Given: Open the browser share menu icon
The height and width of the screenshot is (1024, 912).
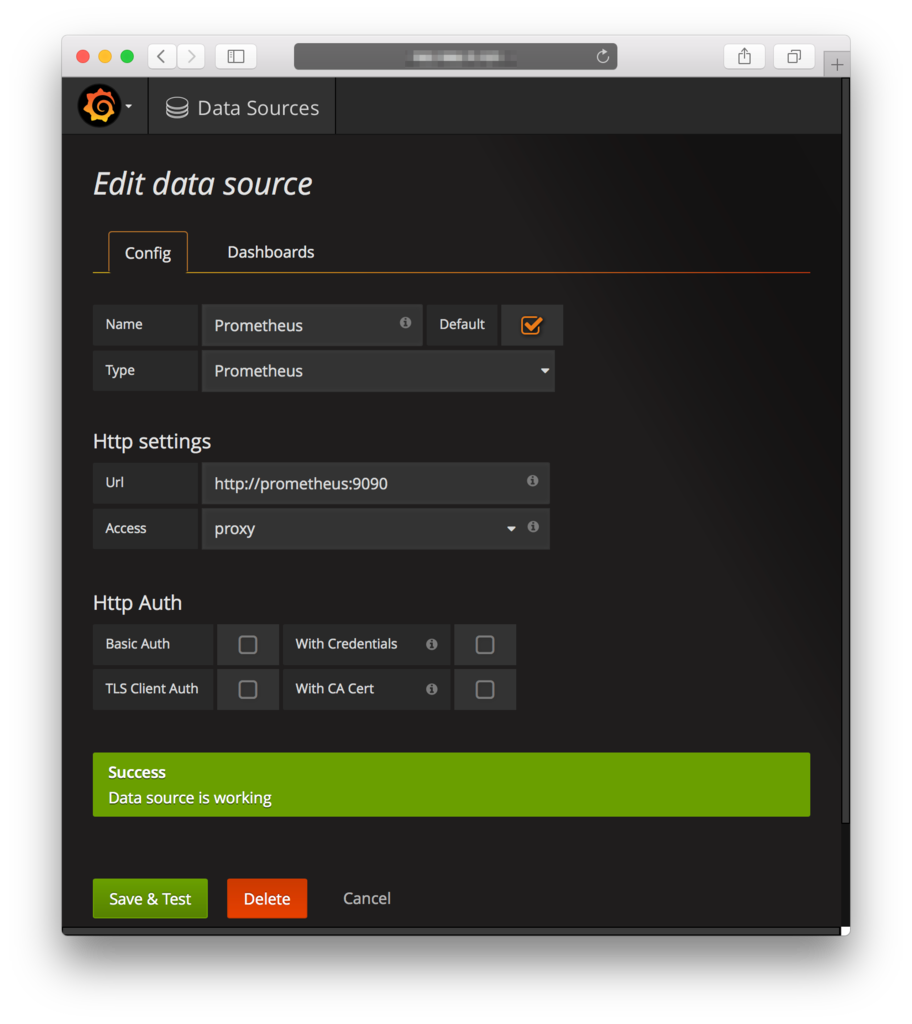Looking at the screenshot, I should pos(744,57).
